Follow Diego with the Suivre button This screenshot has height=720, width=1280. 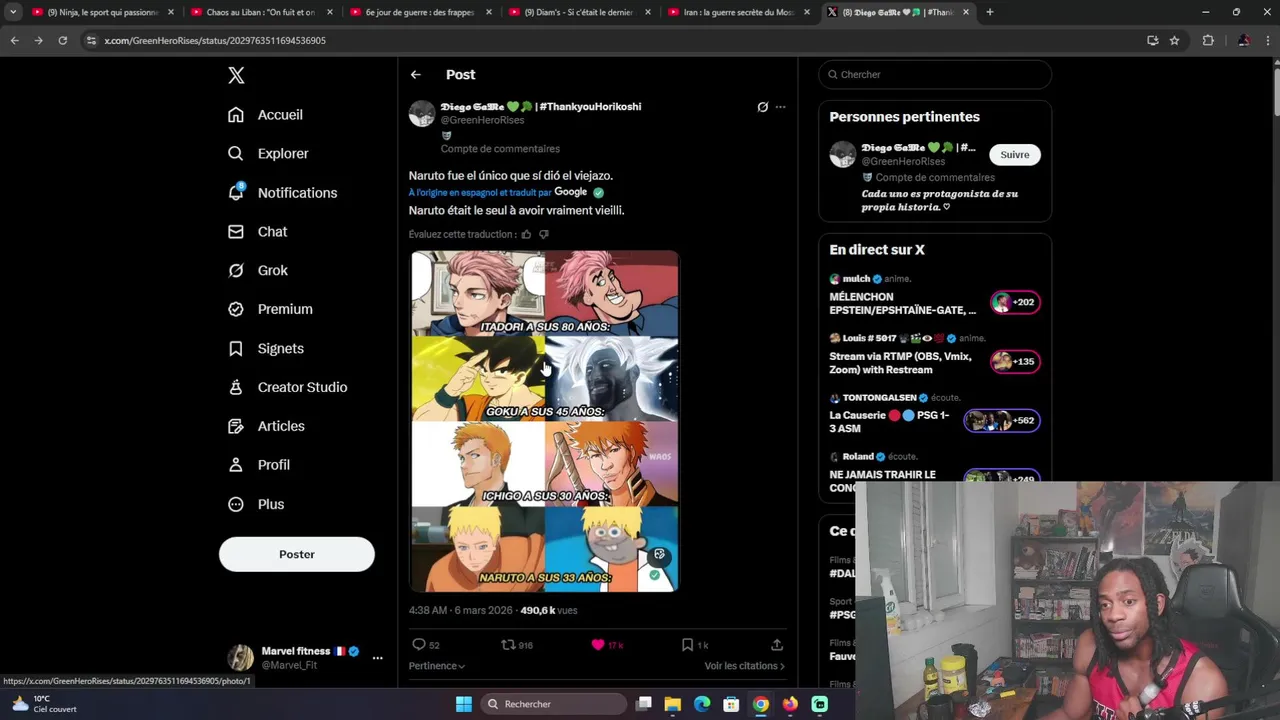pos(1015,155)
